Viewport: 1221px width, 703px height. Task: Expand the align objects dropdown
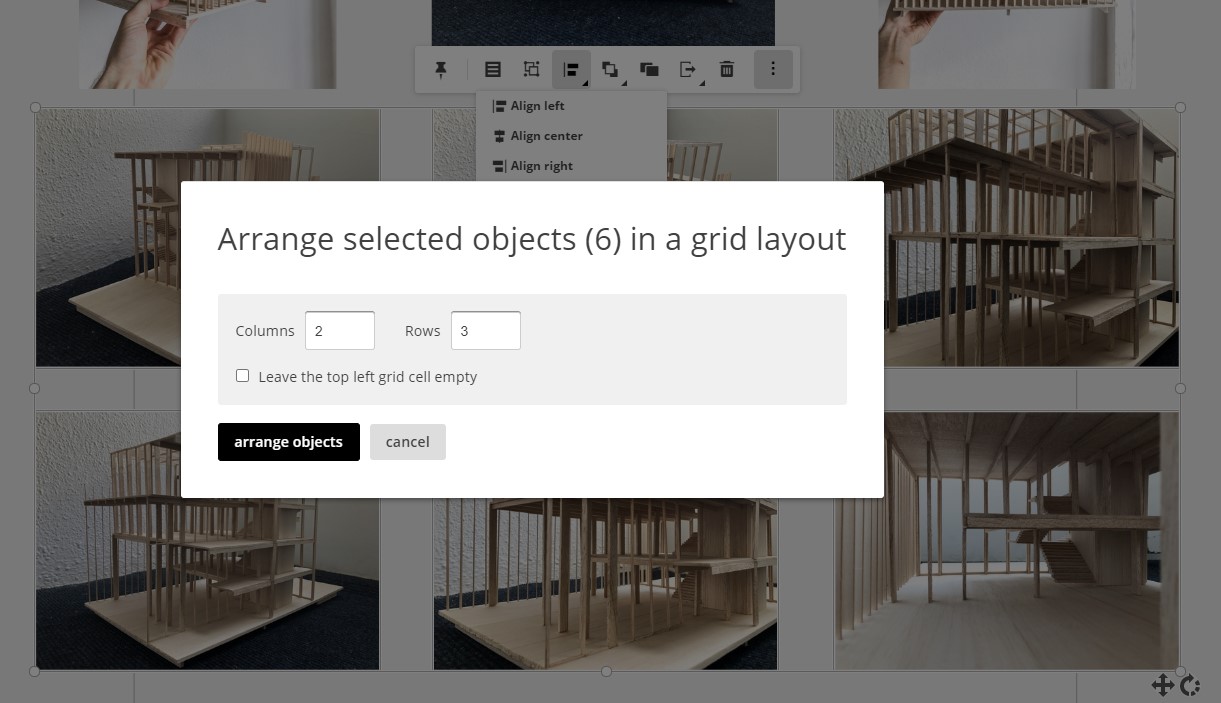click(x=571, y=69)
